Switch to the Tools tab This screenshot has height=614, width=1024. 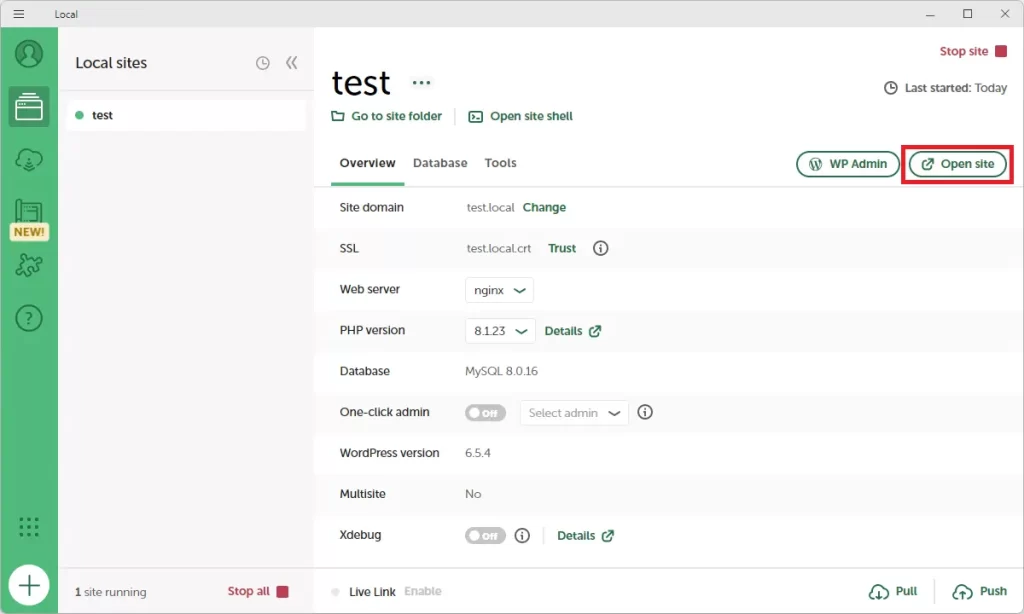click(500, 163)
